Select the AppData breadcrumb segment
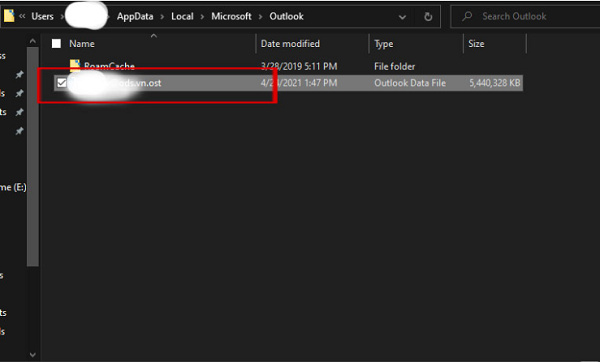600x362 pixels. click(x=135, y=16)
